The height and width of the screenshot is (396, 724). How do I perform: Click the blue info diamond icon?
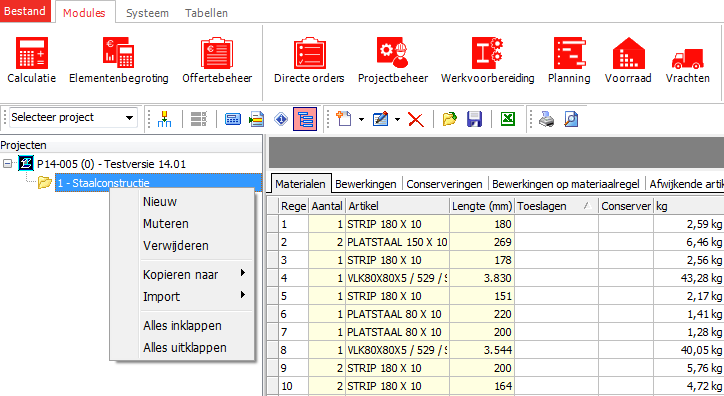click(x=281, y=119)
